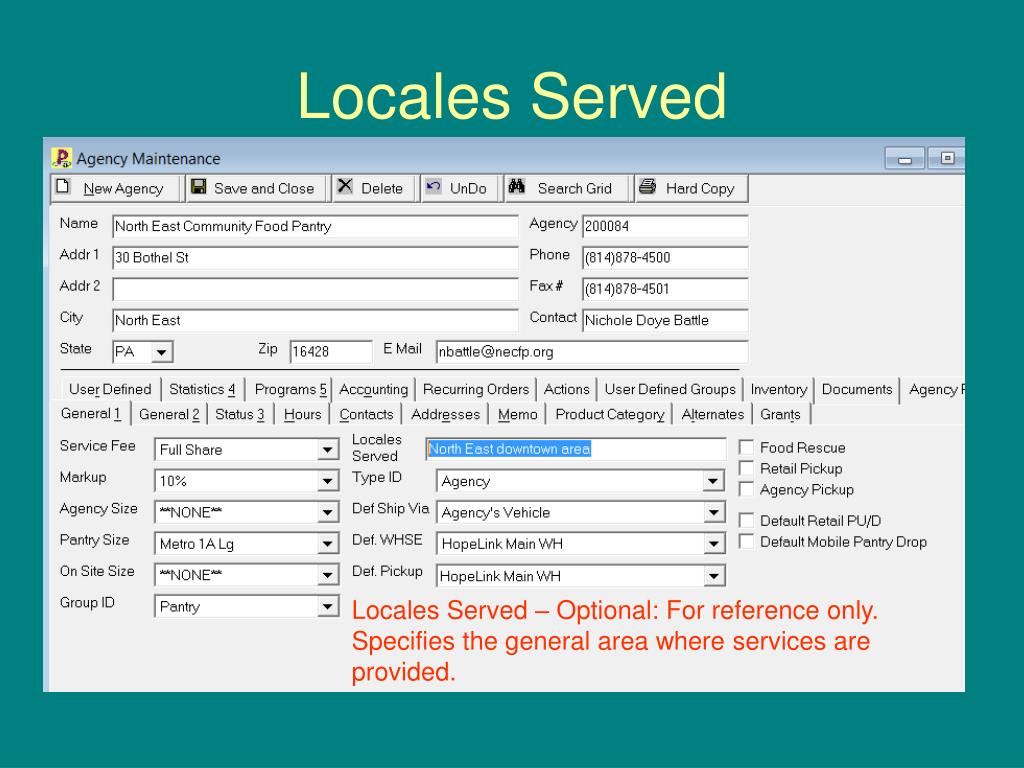The height and width of the screenshot is (768, 1024).
Task: Open the Recurring Orders tab
Action: [x=475, y=389]
